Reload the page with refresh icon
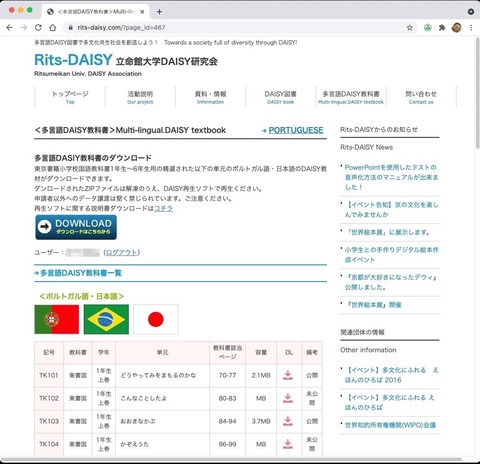 tap(38, 28)
